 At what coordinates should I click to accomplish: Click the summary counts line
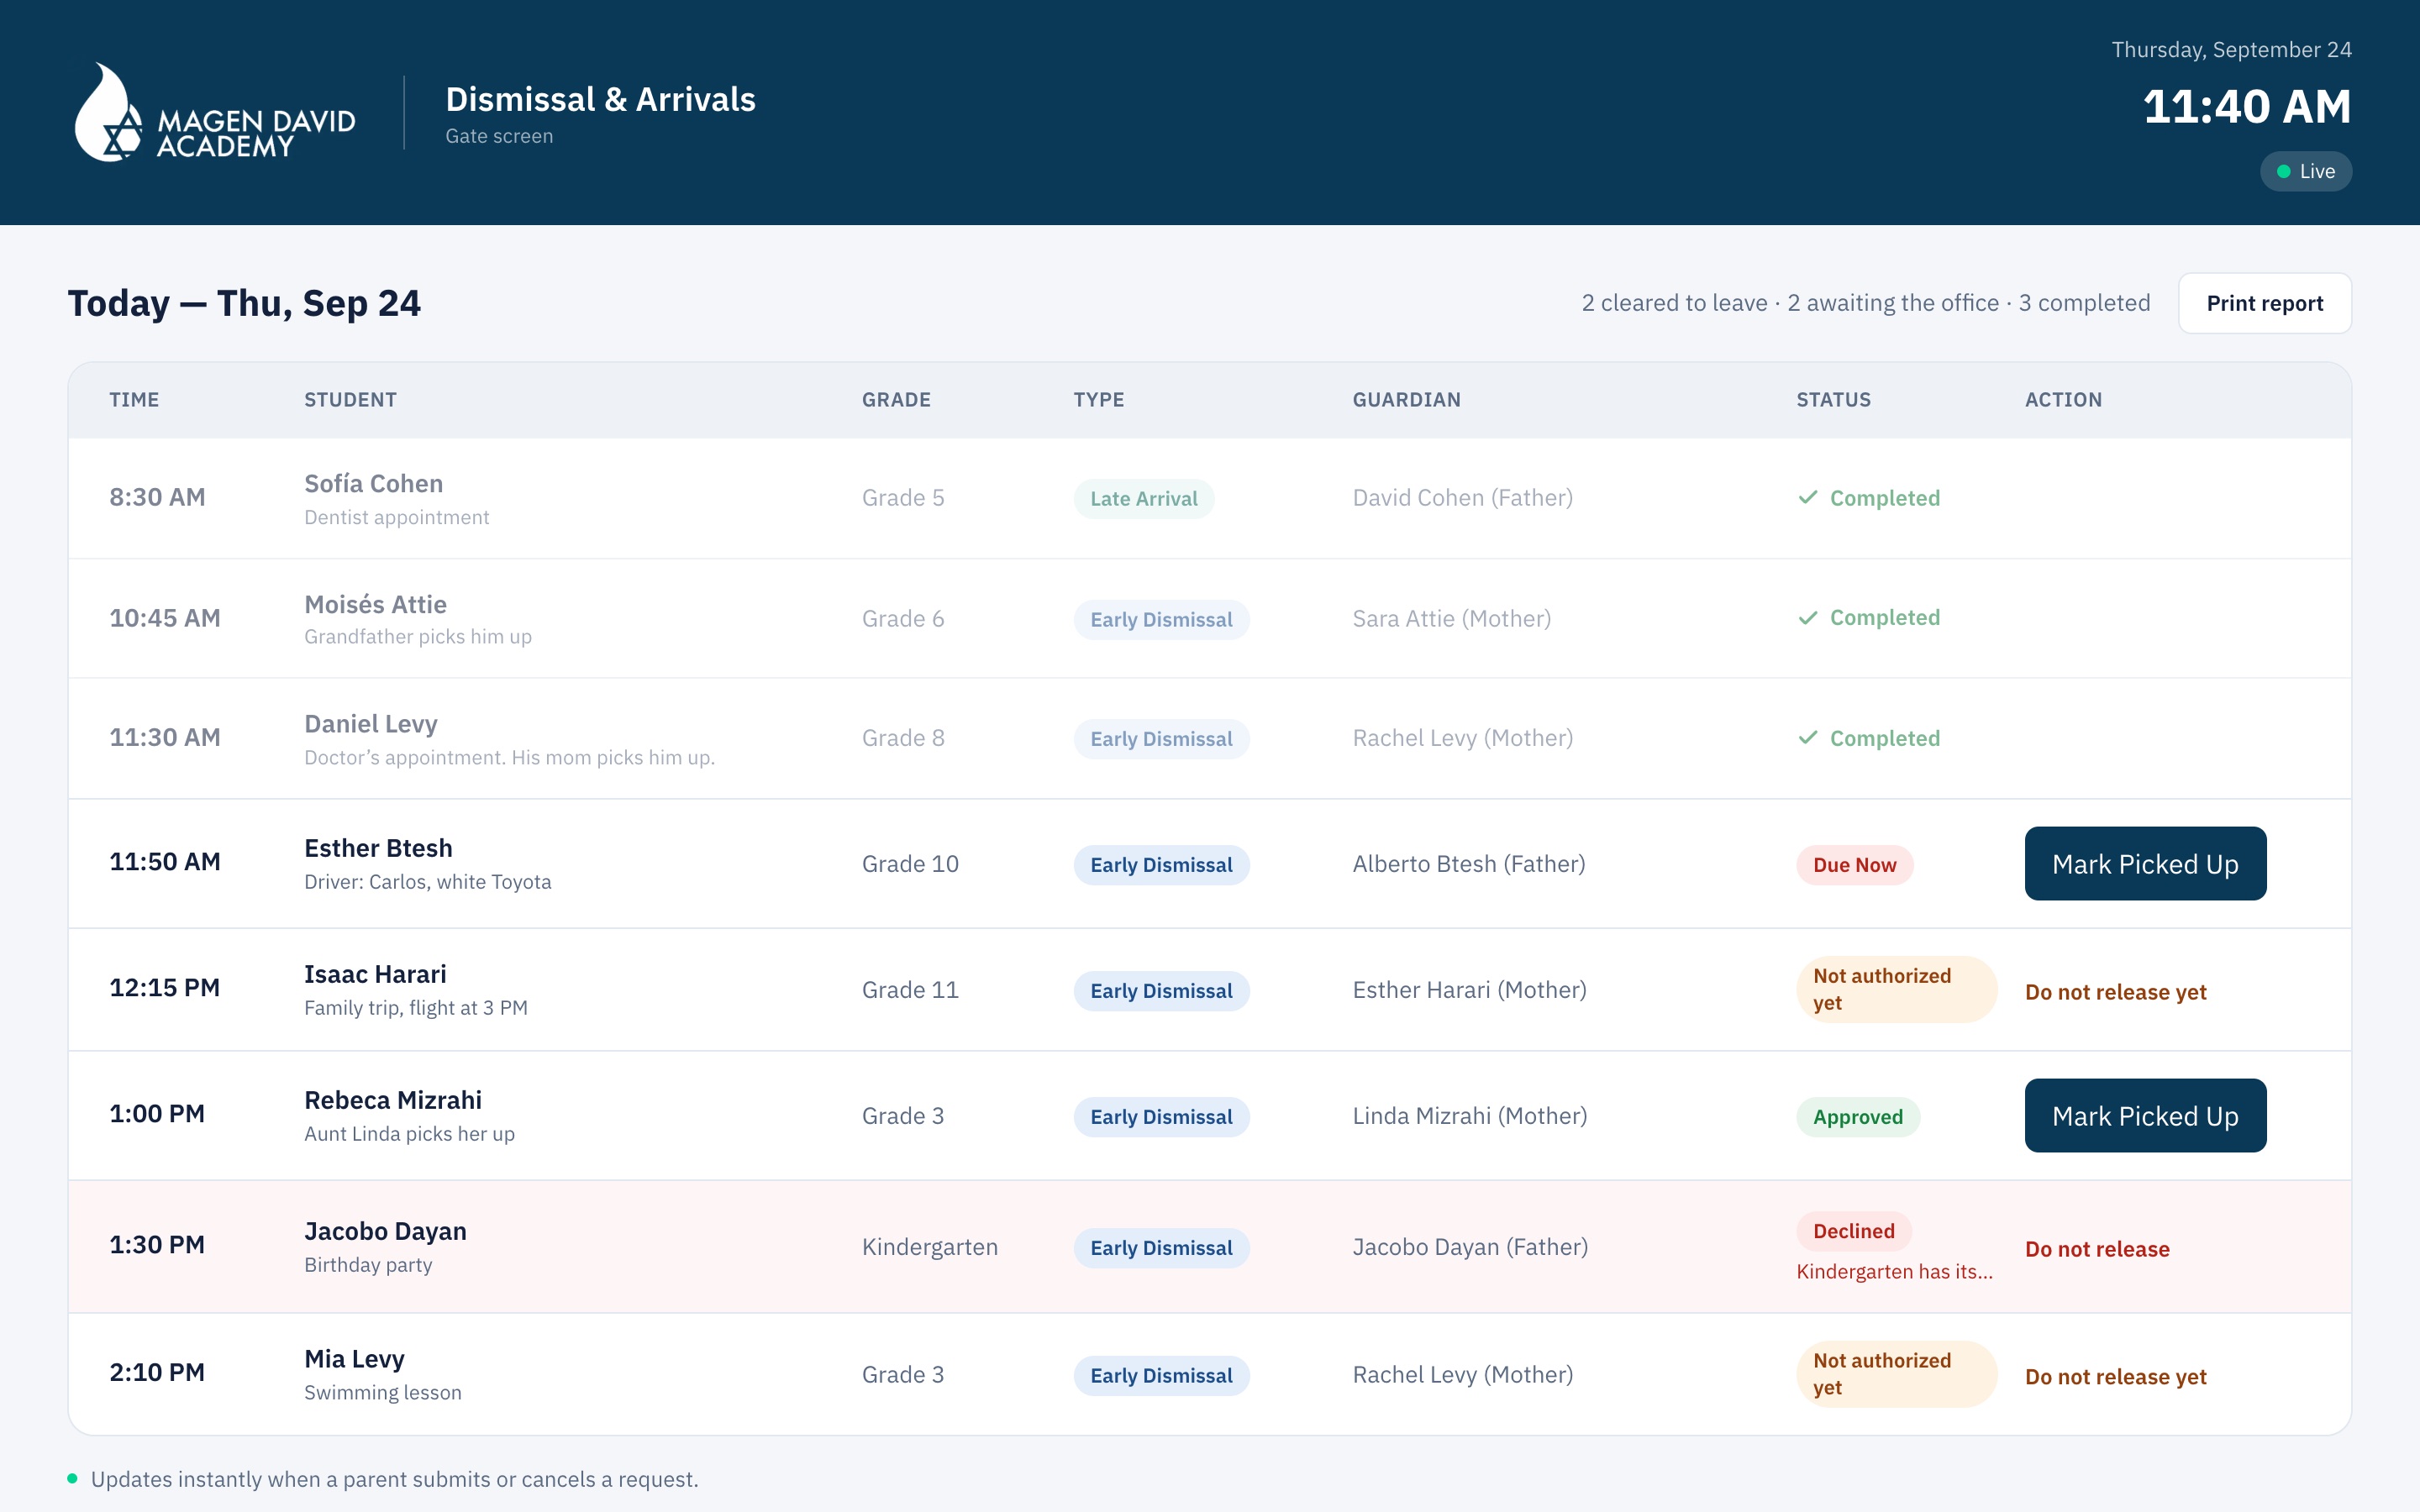(x=1865, y=303)
